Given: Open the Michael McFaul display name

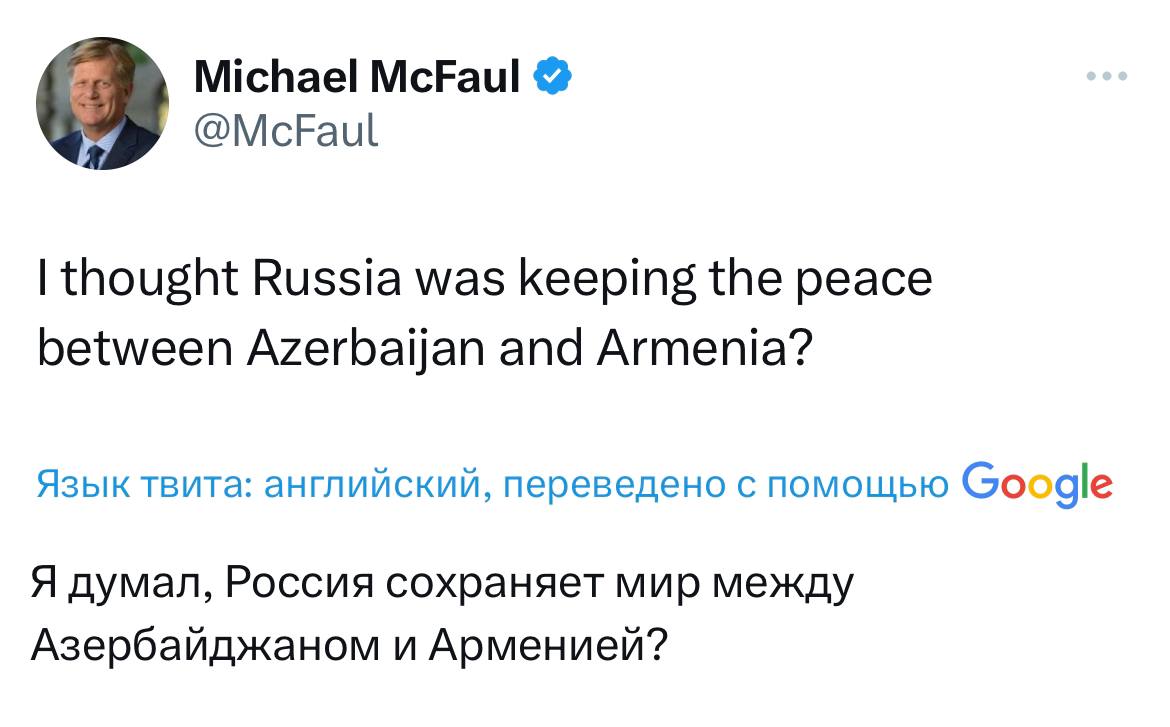Looking at the screenshot, I should [357, 76].
